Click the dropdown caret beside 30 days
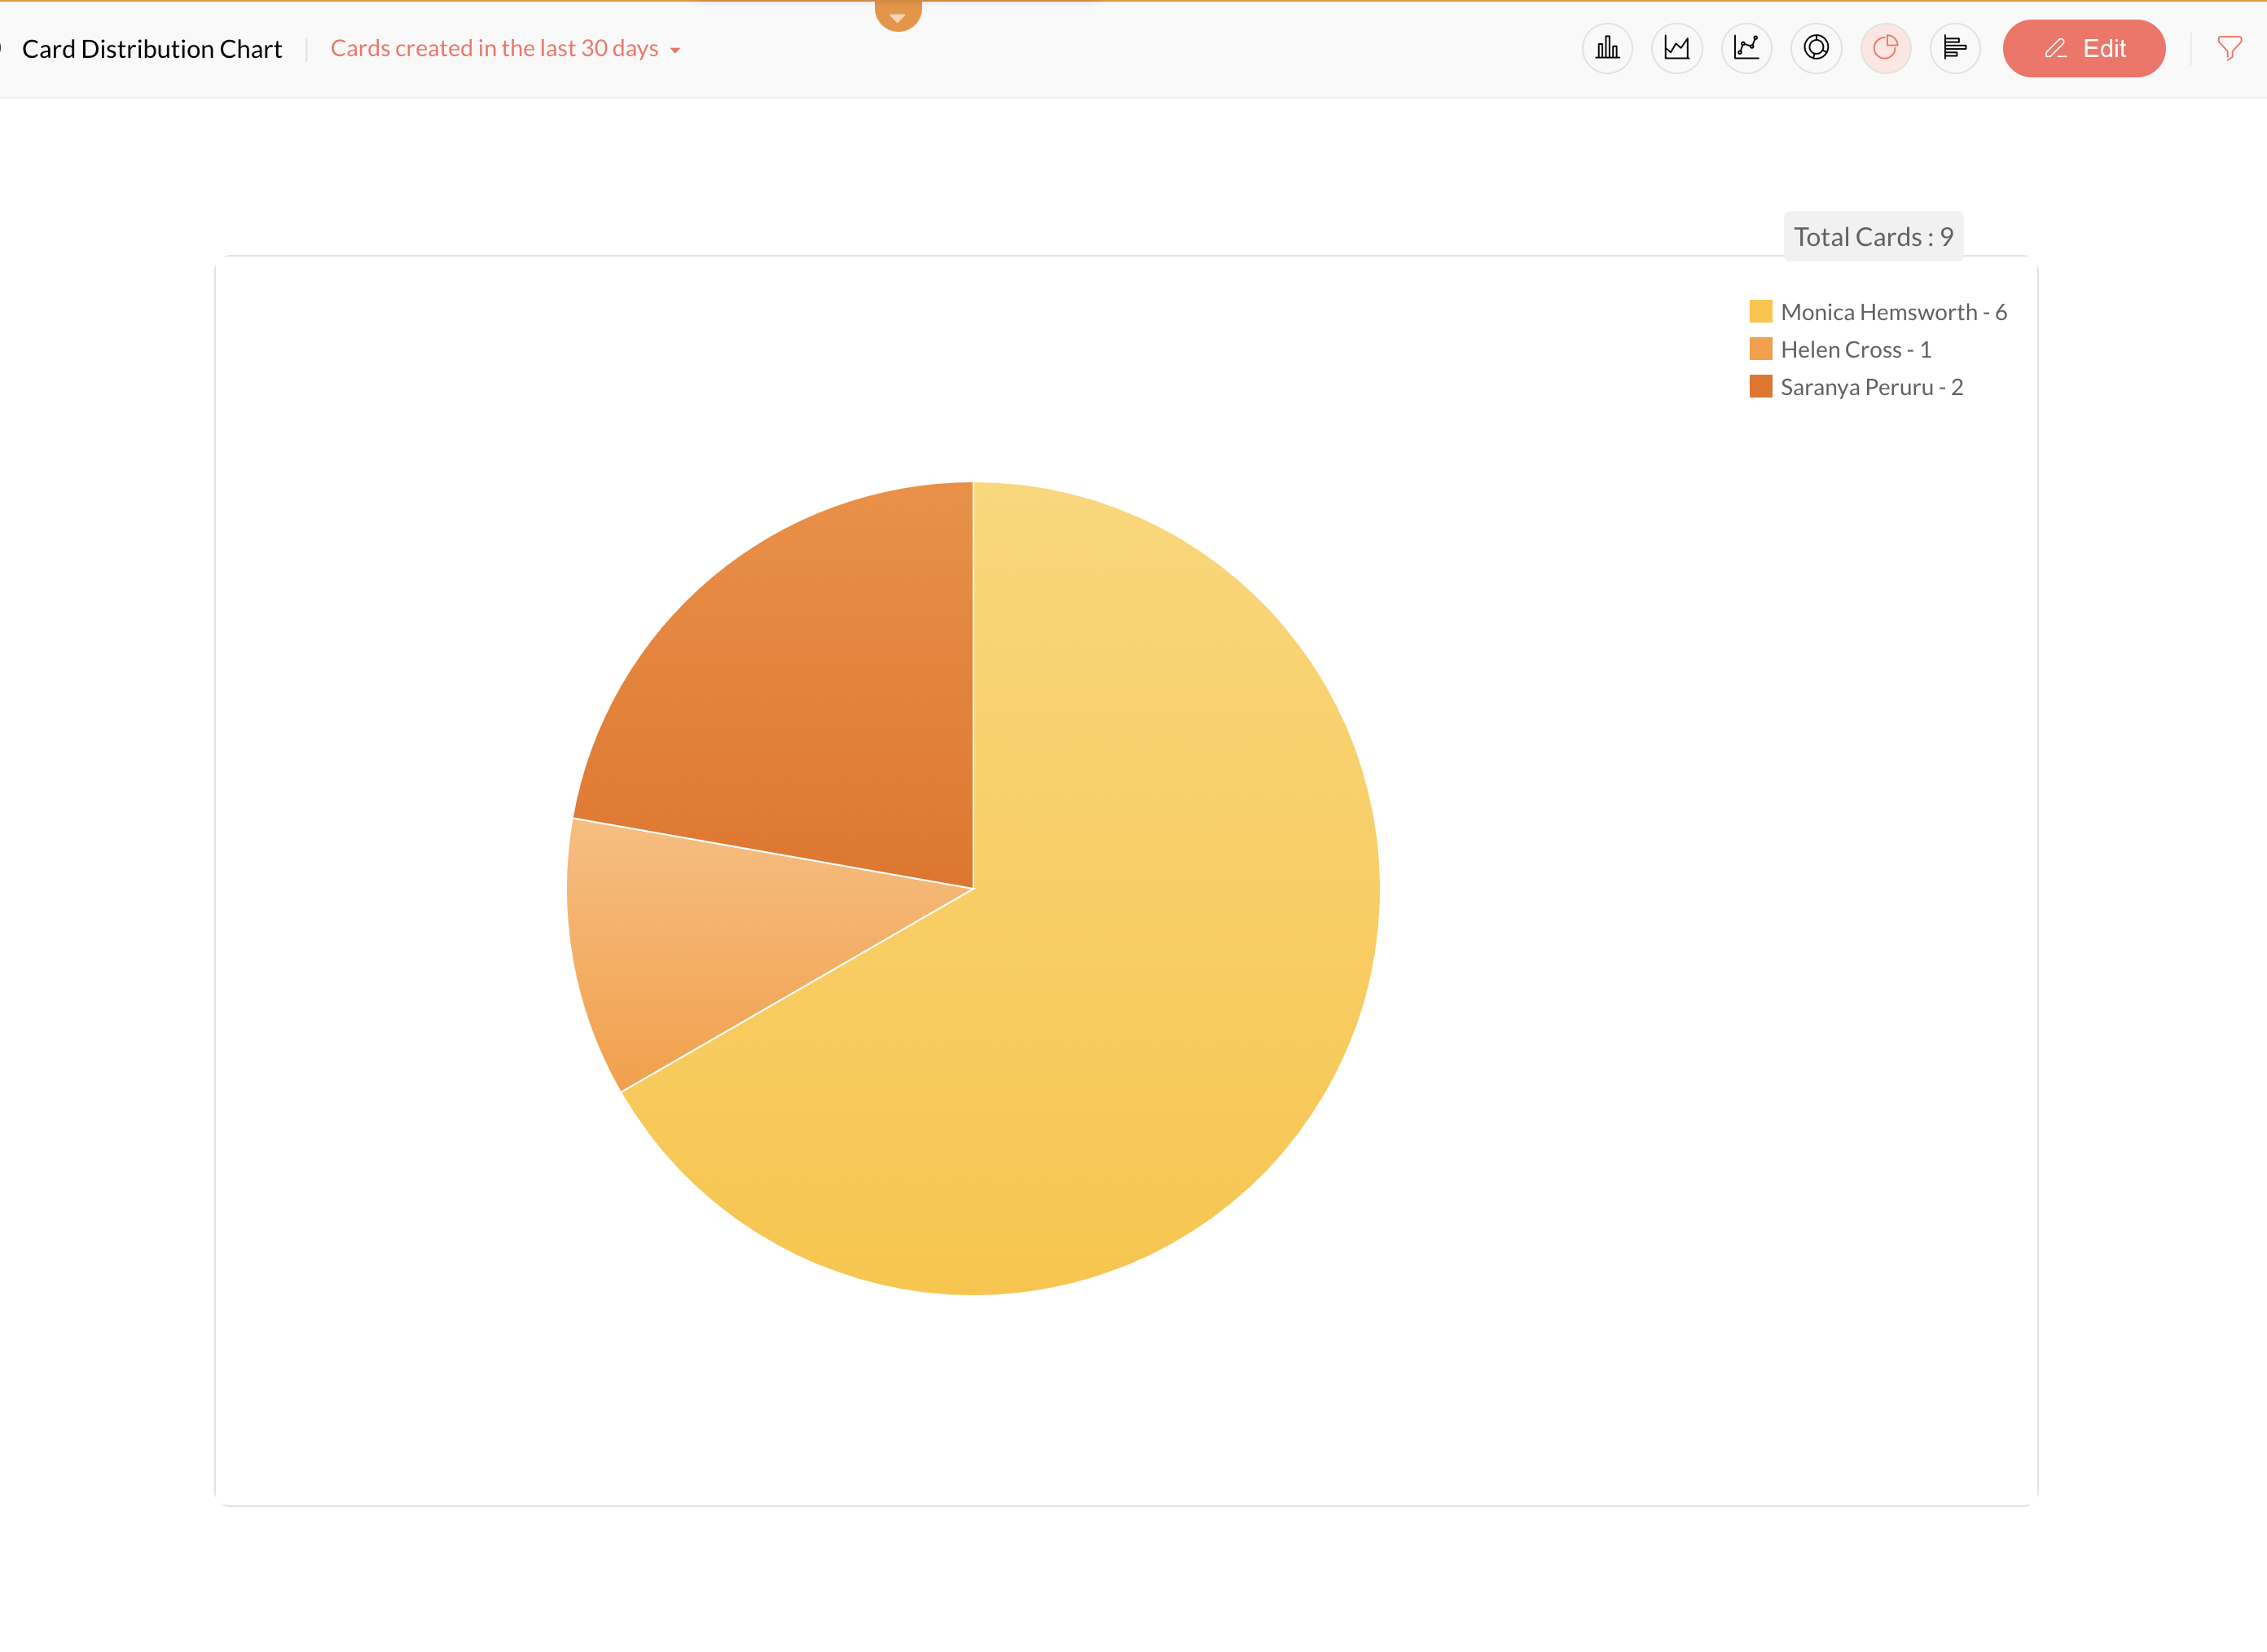The width and height of the screenshot is (2267, 1652). pyautogui.click(x=676, y=50)
